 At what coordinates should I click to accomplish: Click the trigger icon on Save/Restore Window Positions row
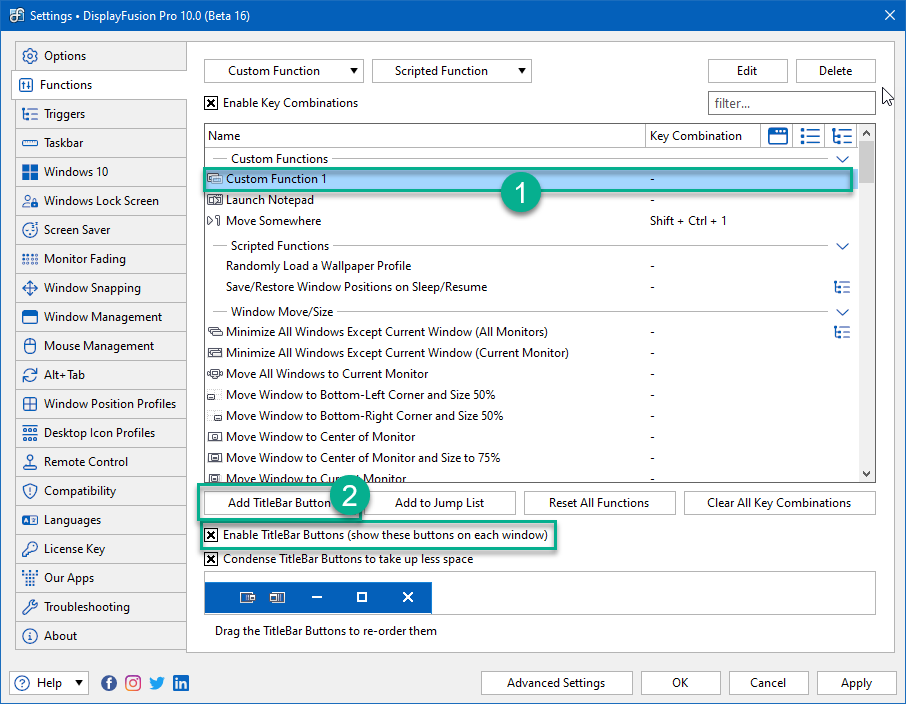point(842,287)
